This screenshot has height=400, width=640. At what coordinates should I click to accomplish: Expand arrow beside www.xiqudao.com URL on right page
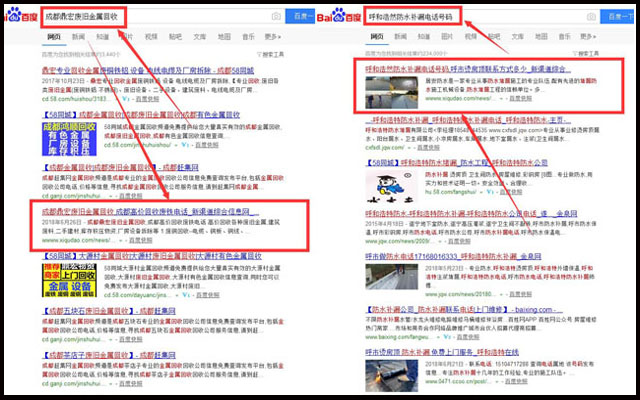point(501,98)
